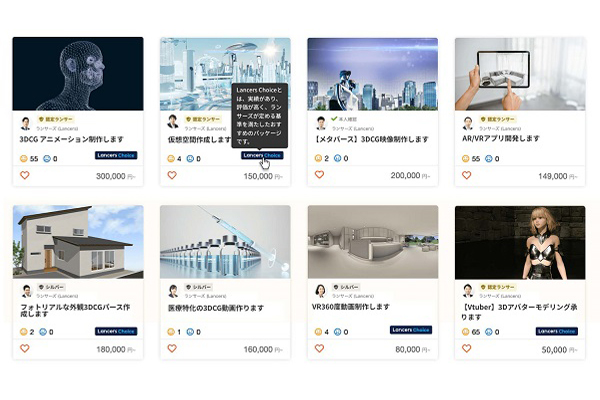The image size is (600, 400).
Task: Click heart icon on 50,000円 Vtuber package
Action: click(x=466, y=348)
